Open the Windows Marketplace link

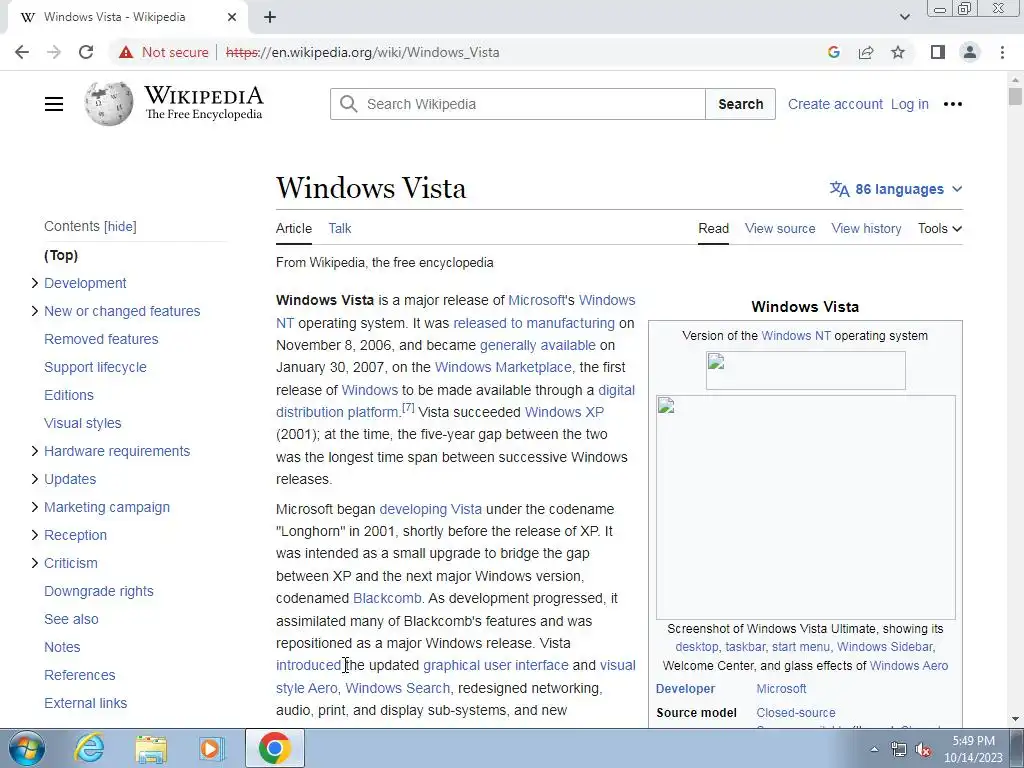tap(503, 367)
